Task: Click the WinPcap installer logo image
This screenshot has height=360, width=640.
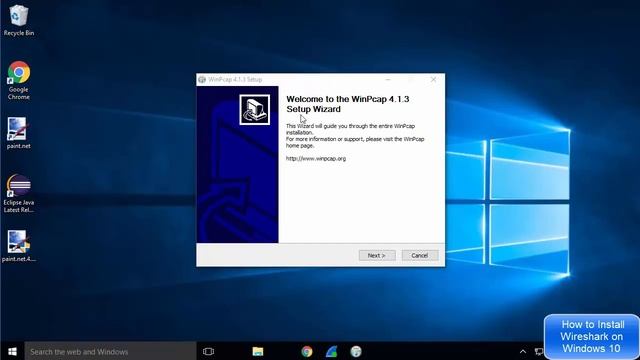Action: click(254, 109)
